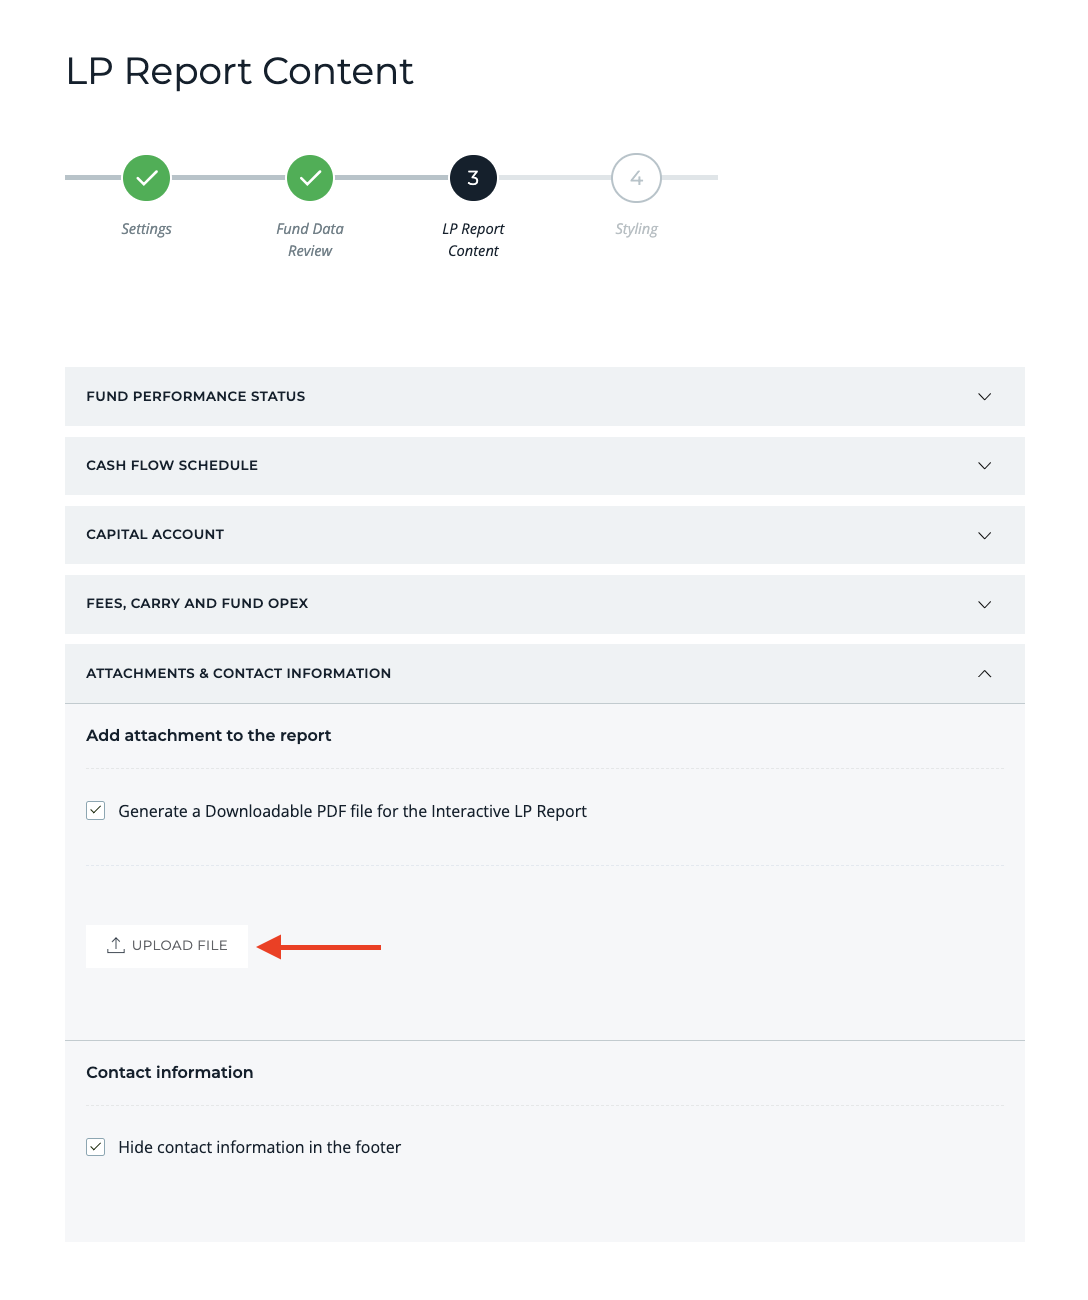Collapse Attachments & Contact Information chevron
This screenshot has height=1300, width=1088.
(x=984, y=673)
